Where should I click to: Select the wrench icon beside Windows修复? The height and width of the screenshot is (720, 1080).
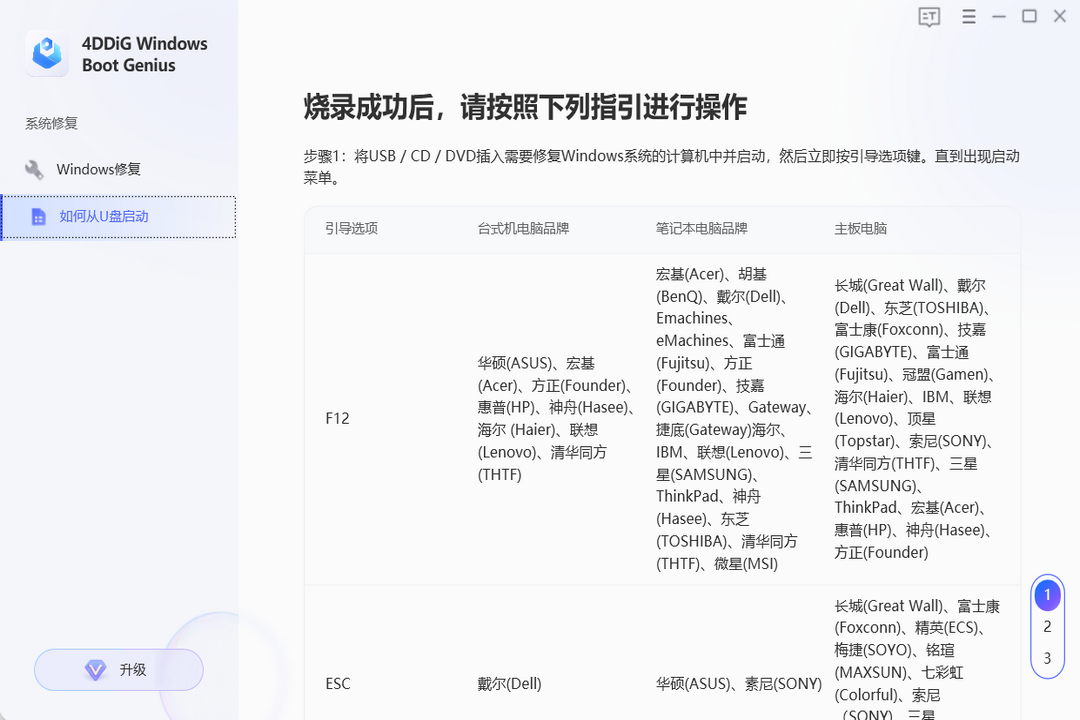(33, 169)
